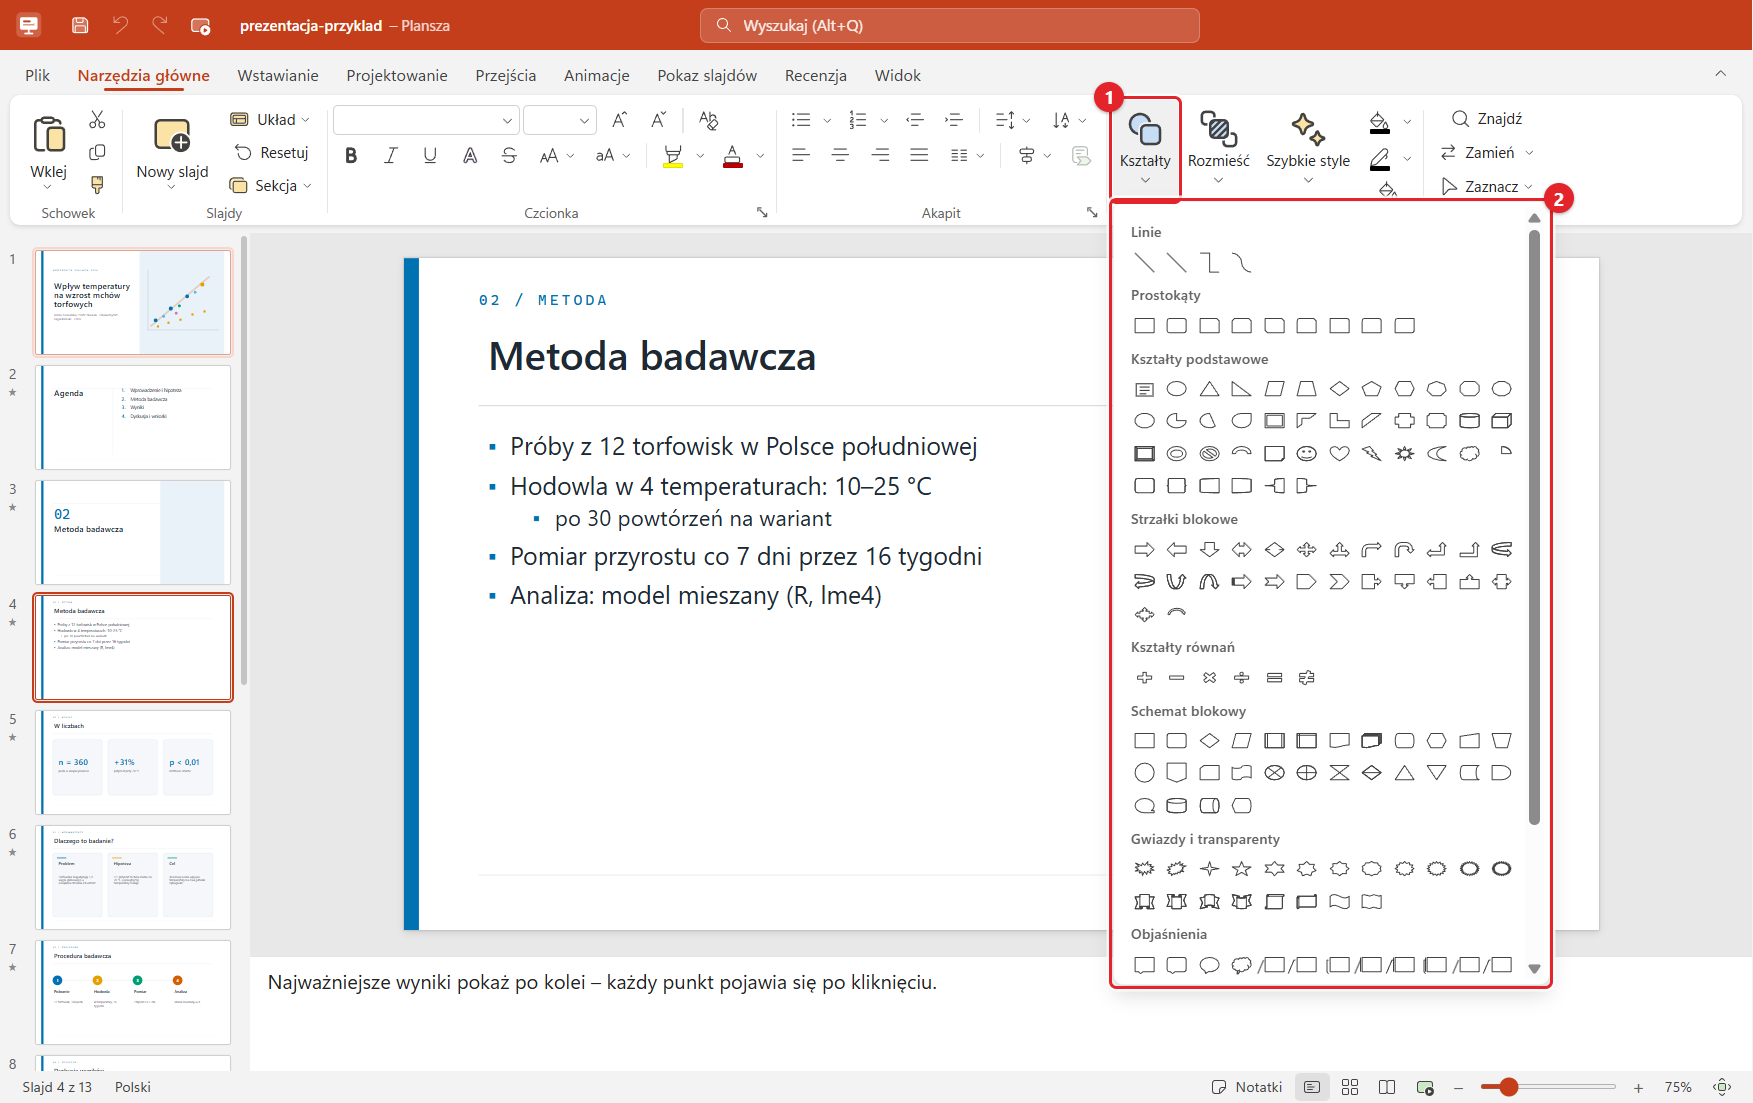The image size is (1753, 1103).
Task: Click the Znajdź find button
Action: (x=1487, y=119)
